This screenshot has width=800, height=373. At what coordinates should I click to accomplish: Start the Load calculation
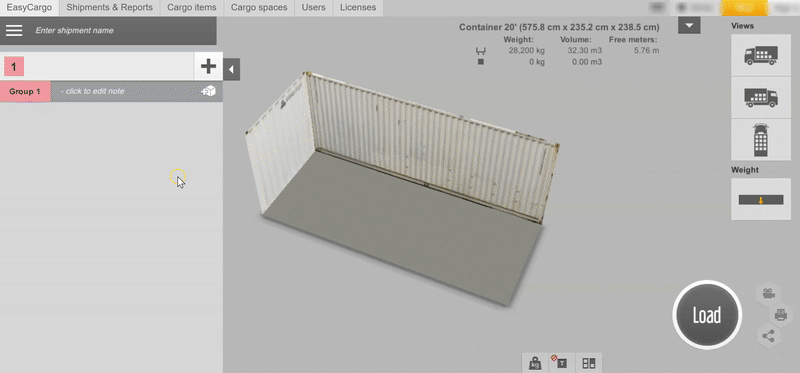tap(707, 315)
